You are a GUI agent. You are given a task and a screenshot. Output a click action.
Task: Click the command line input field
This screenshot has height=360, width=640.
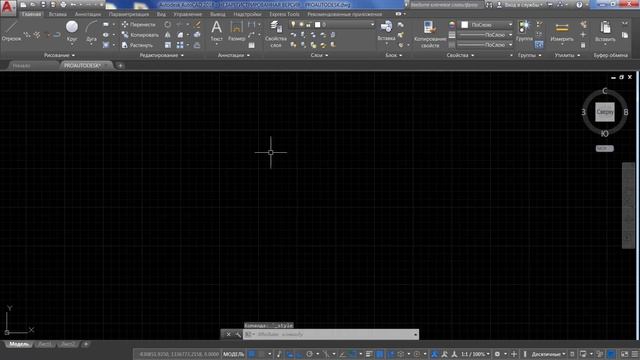(x=331, y=334)
